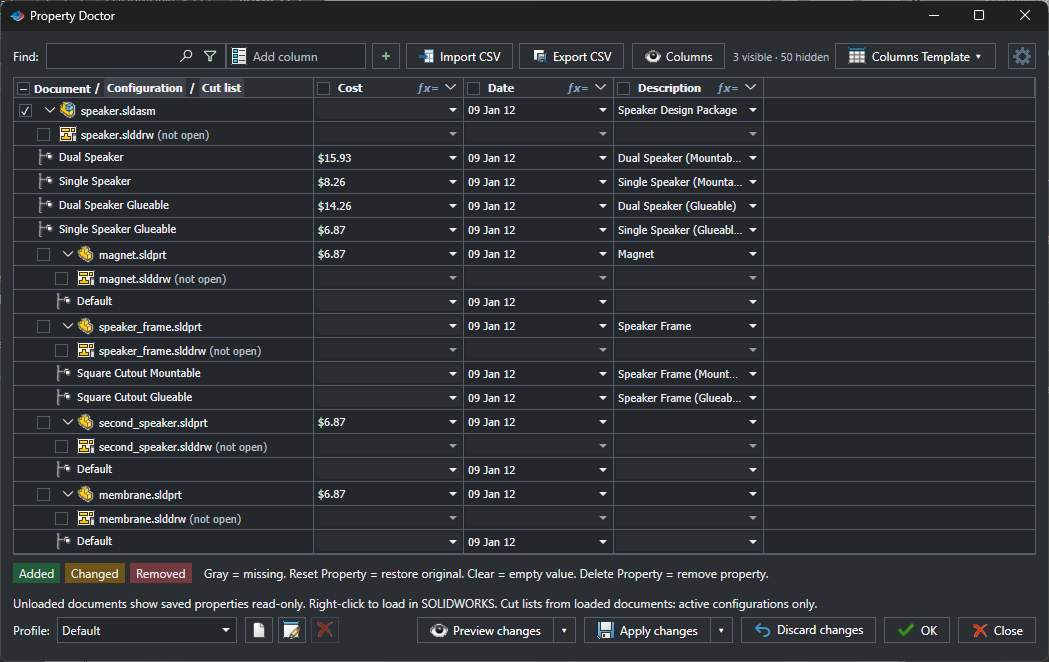Check the membrane.sldprt checkbox
This screenshot has width=1049, height=662.
(43, 494)
